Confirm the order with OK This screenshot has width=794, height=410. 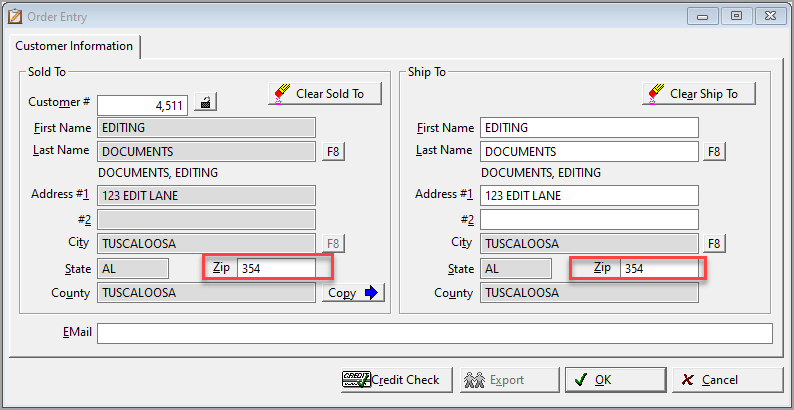click(x=615, y=380)
